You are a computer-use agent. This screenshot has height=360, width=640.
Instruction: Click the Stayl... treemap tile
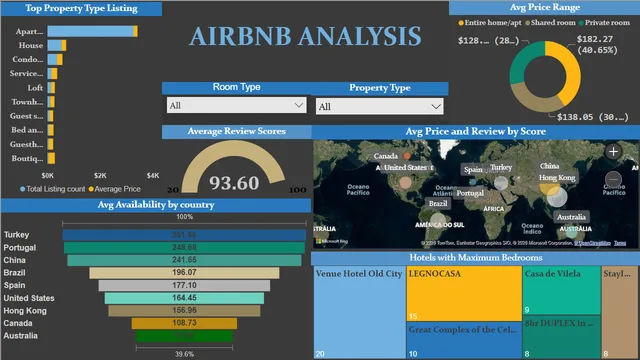coord(620,312)
